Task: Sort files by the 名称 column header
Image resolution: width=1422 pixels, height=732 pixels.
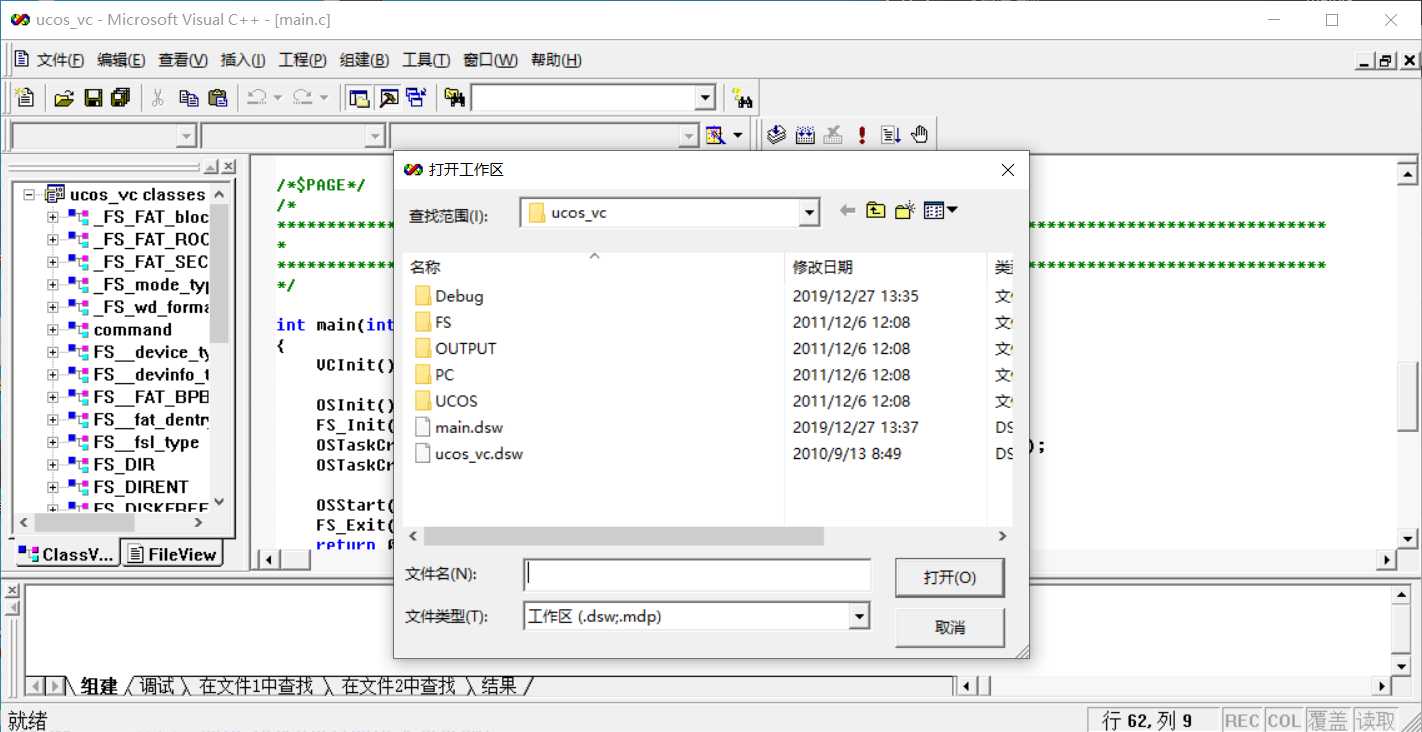Action: pyautogui.click(x=594, y=267)
